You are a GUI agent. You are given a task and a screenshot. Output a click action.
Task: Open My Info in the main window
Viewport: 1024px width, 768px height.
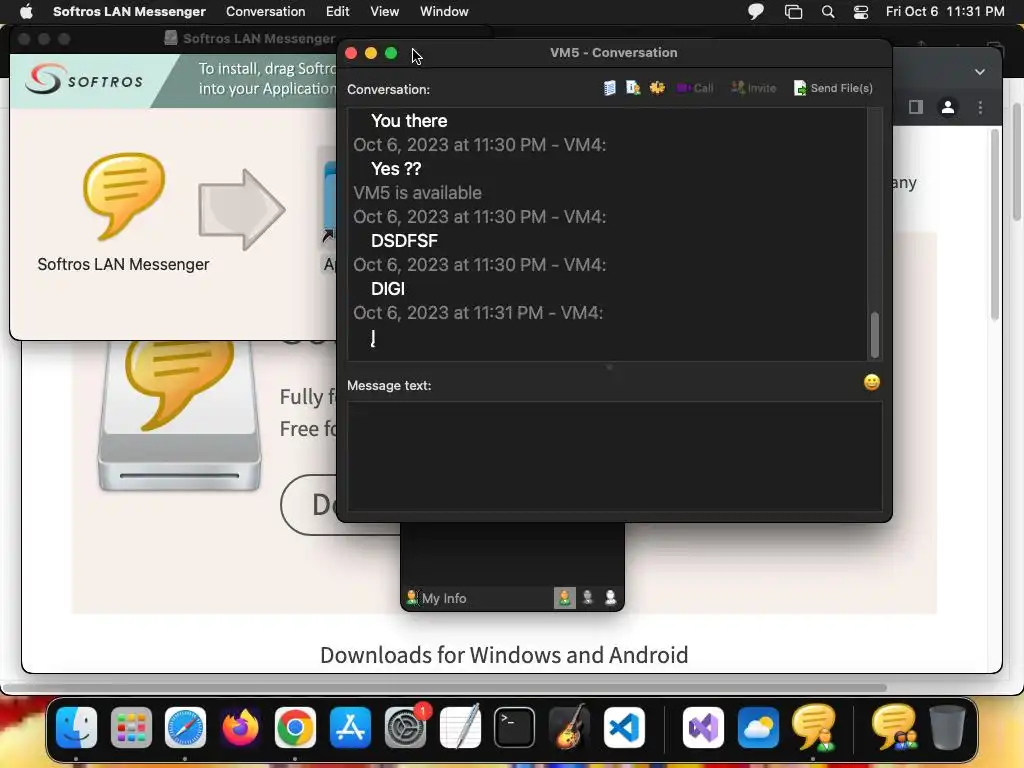(x=436, y=598)
